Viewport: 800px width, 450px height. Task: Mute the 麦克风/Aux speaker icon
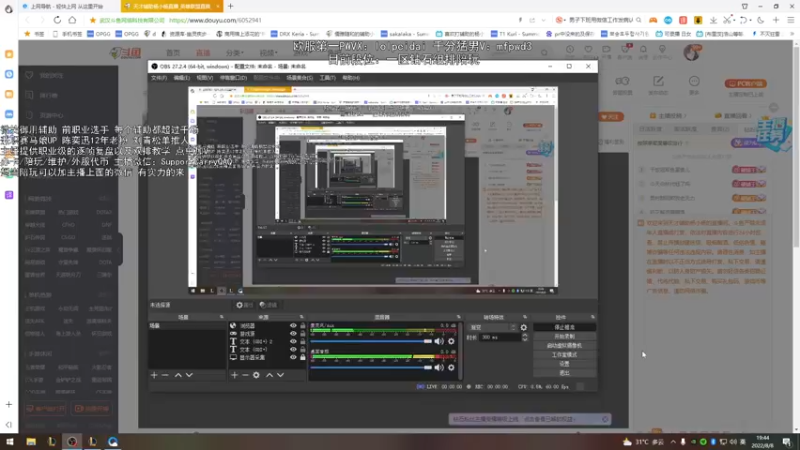point(439,341)
